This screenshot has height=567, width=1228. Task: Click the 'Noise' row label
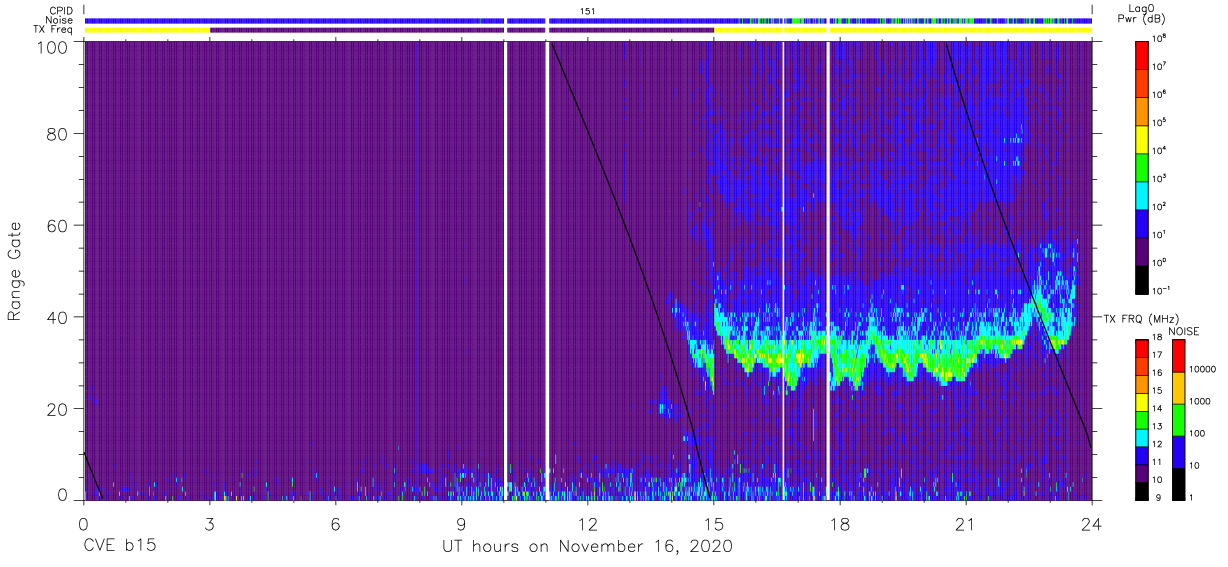point(60,20)
